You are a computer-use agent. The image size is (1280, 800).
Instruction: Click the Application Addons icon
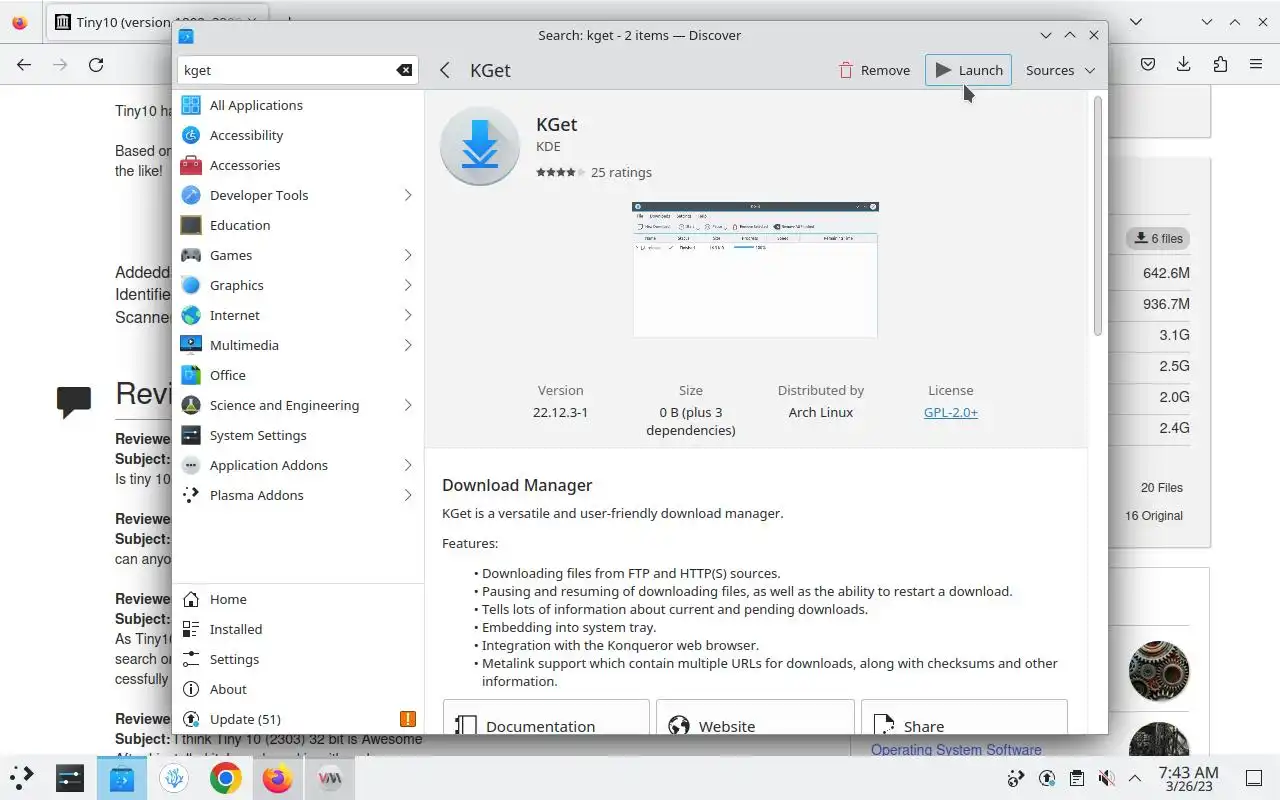191,465
